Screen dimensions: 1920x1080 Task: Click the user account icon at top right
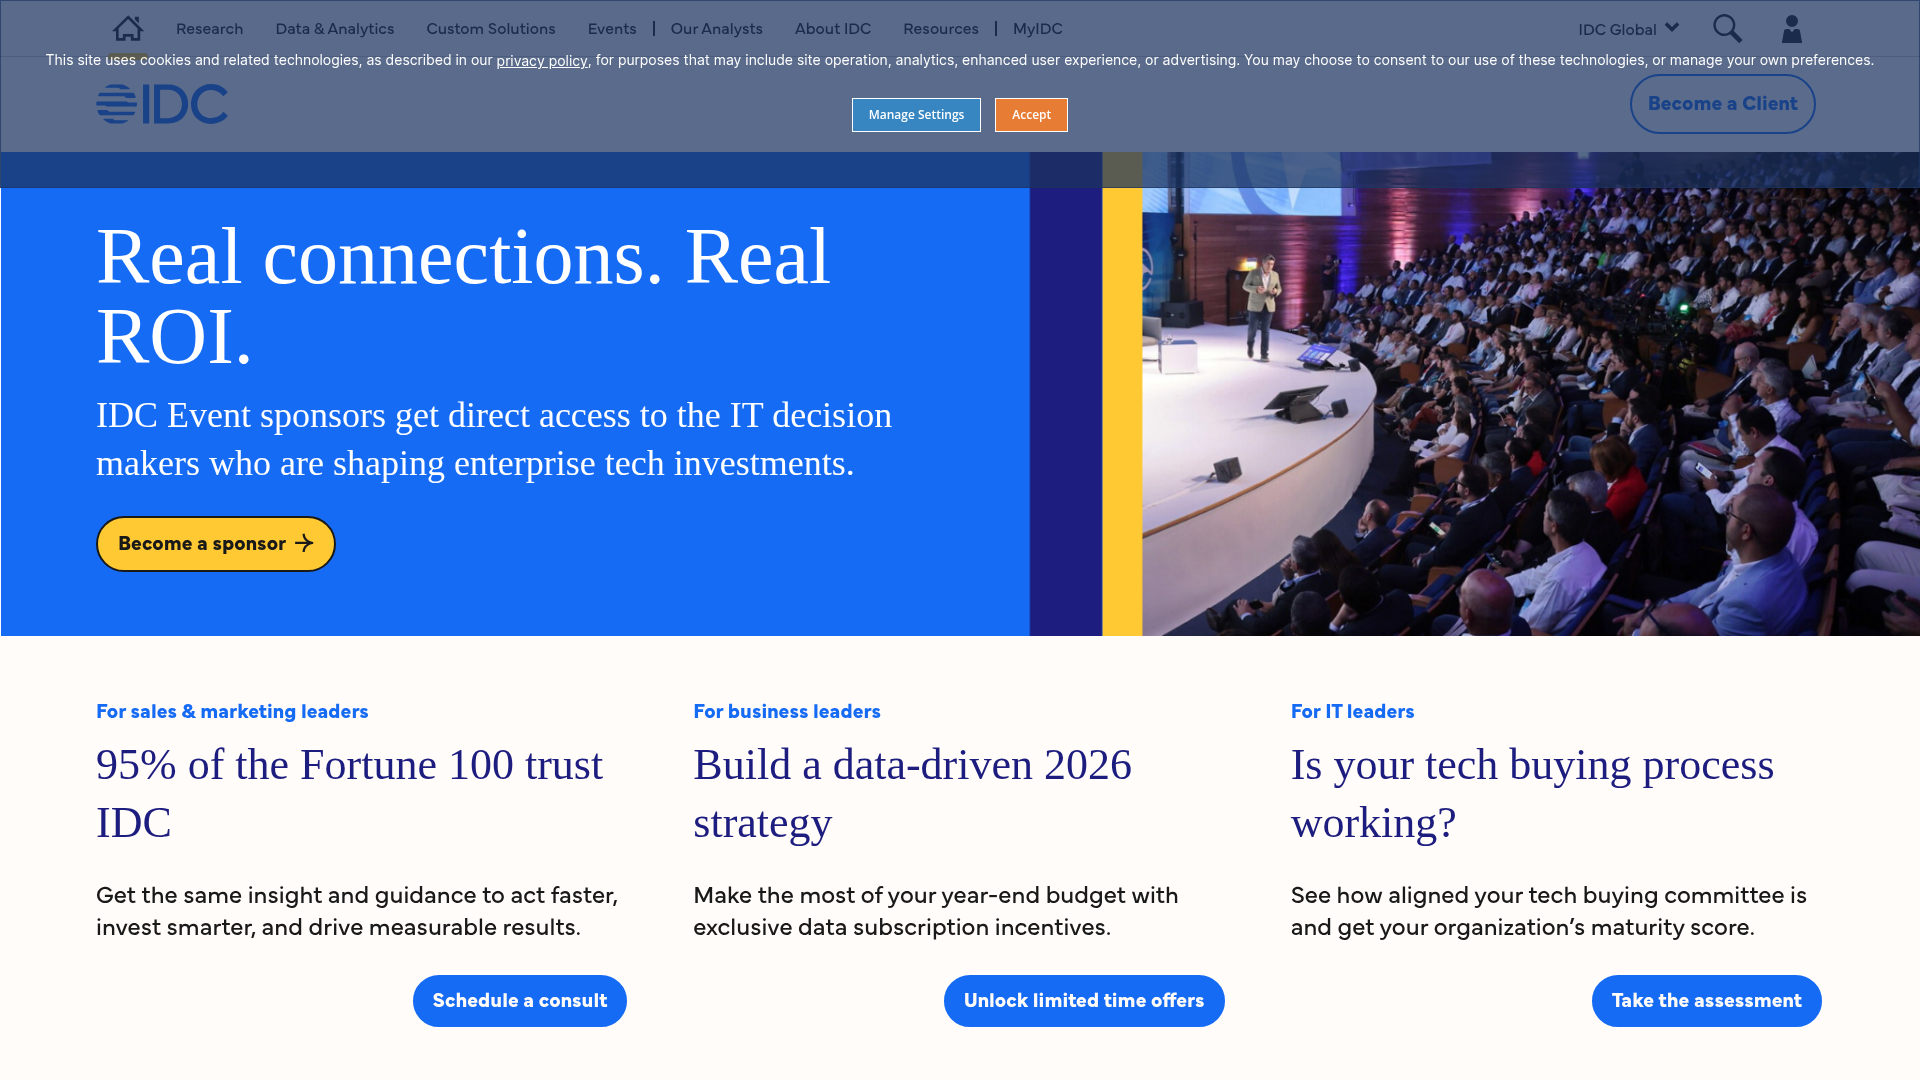(1791, 28)
